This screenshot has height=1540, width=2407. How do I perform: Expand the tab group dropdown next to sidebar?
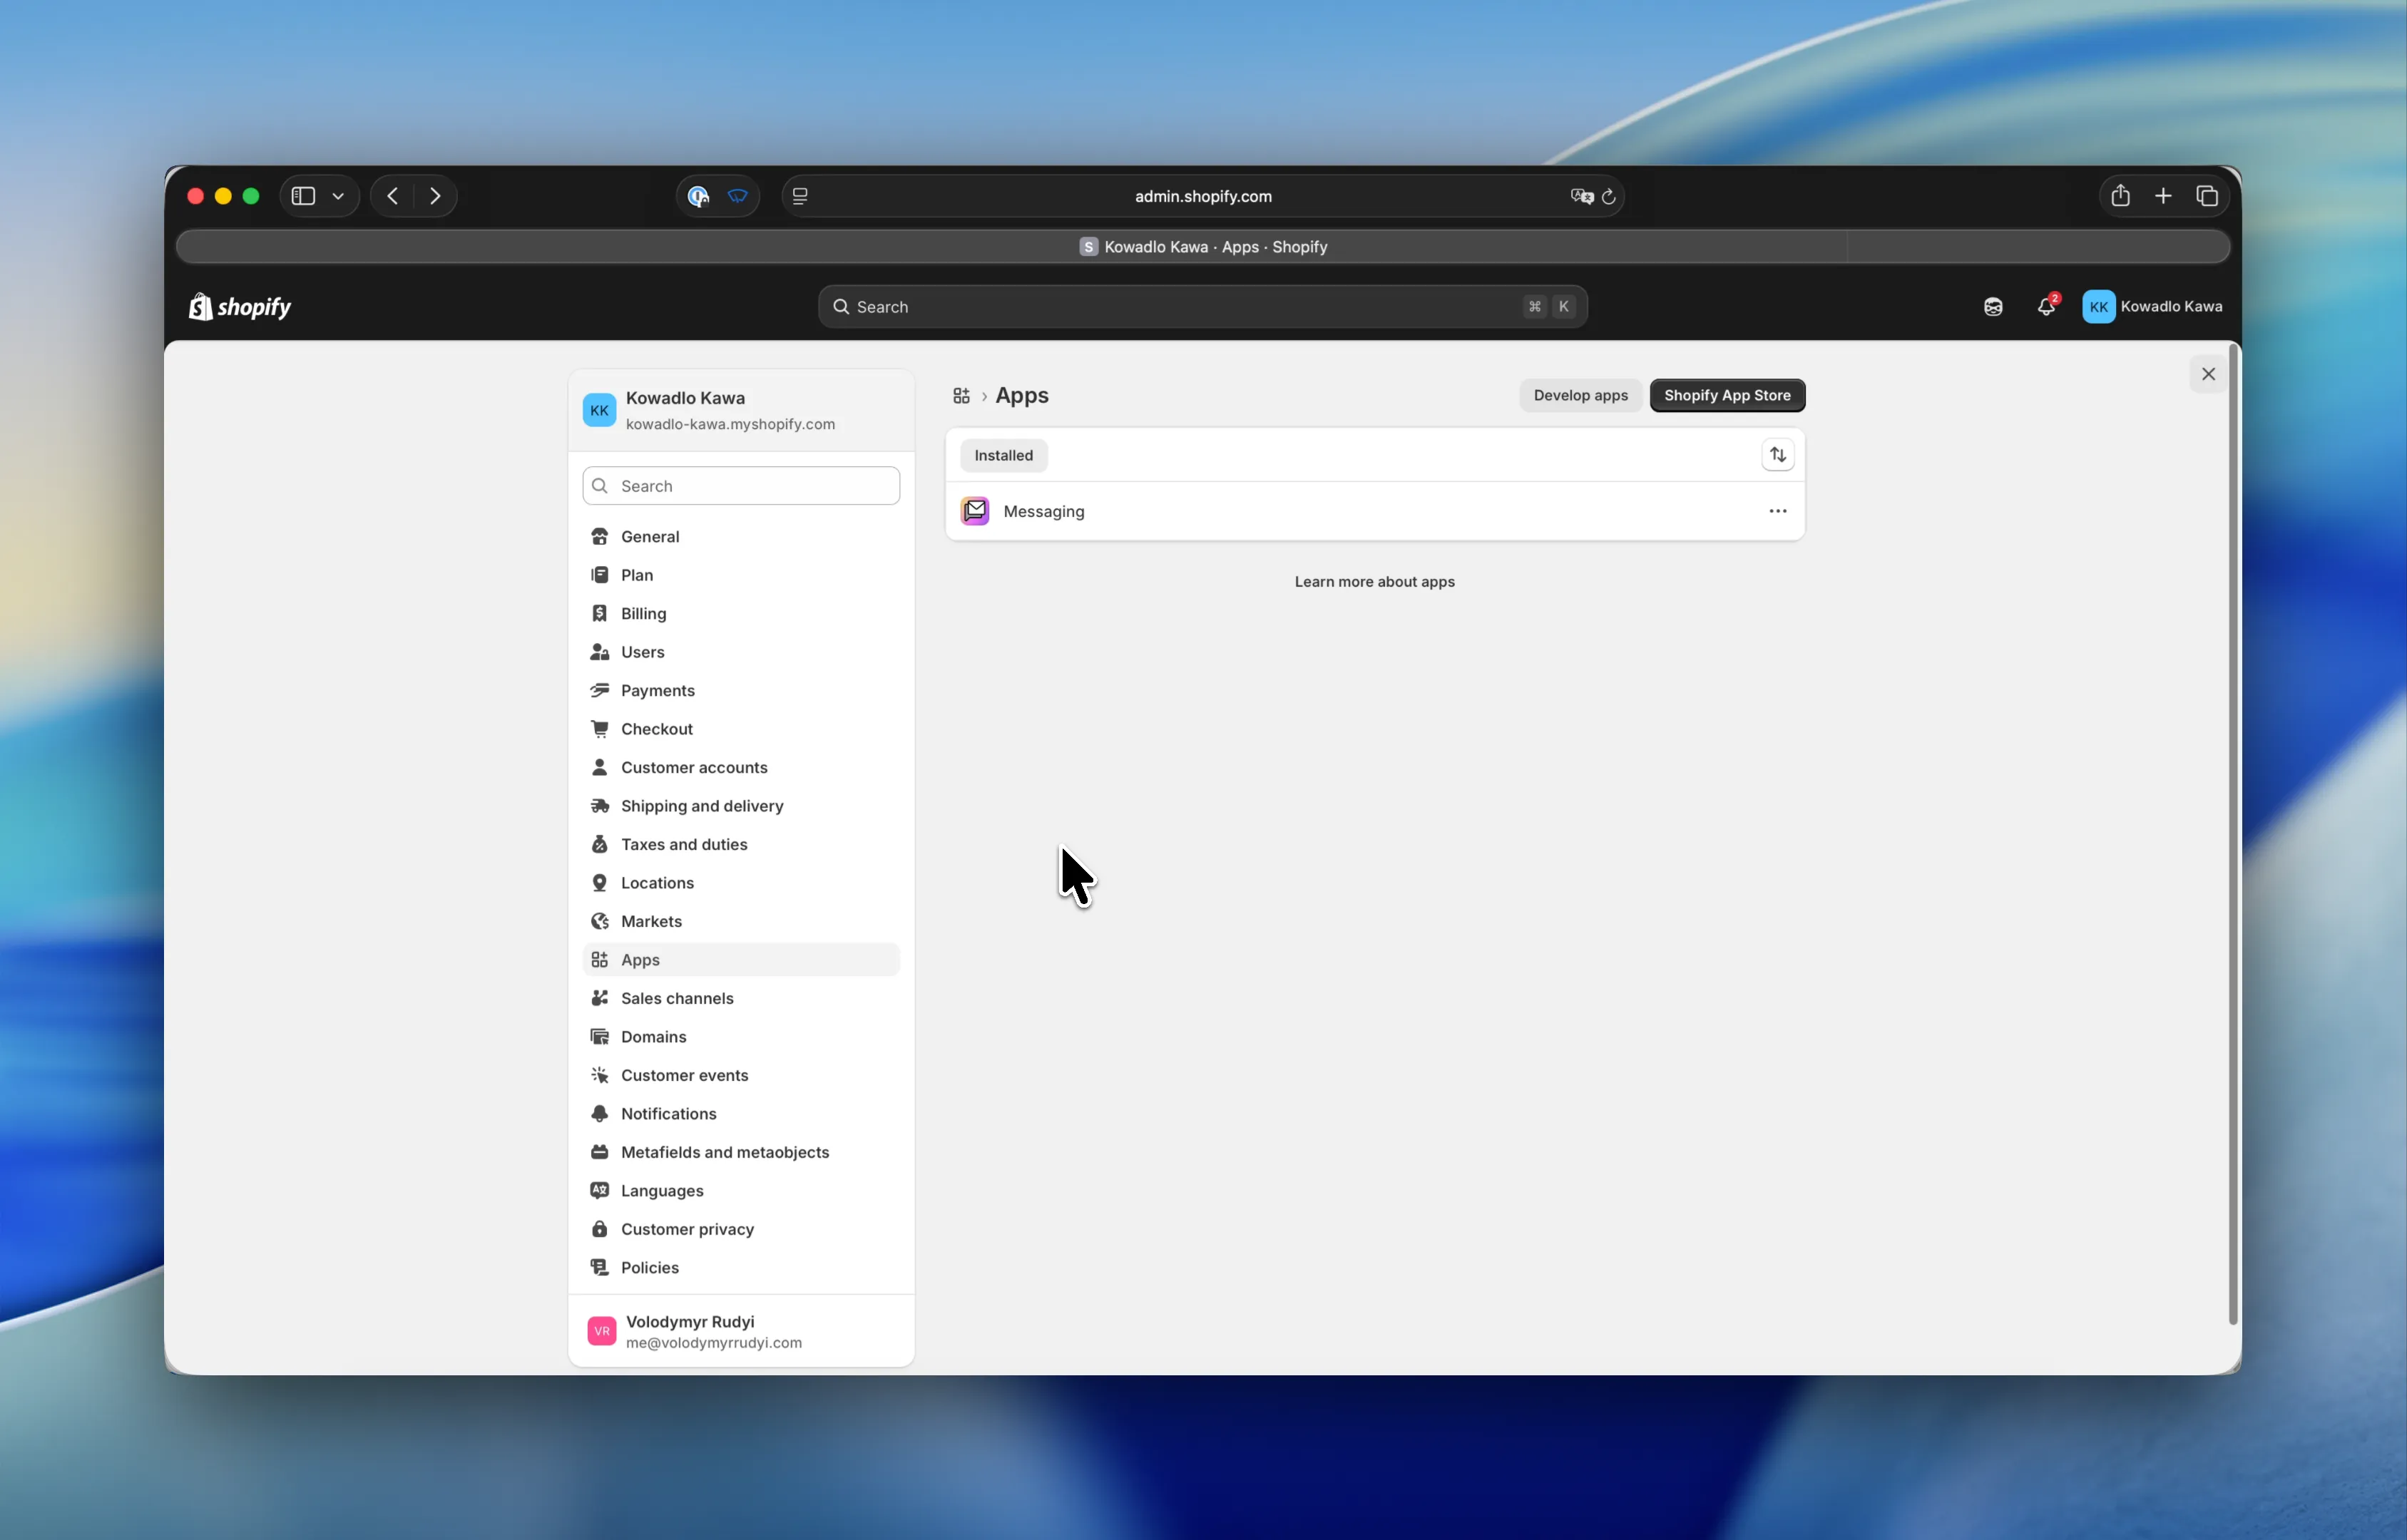click(338, 196)
